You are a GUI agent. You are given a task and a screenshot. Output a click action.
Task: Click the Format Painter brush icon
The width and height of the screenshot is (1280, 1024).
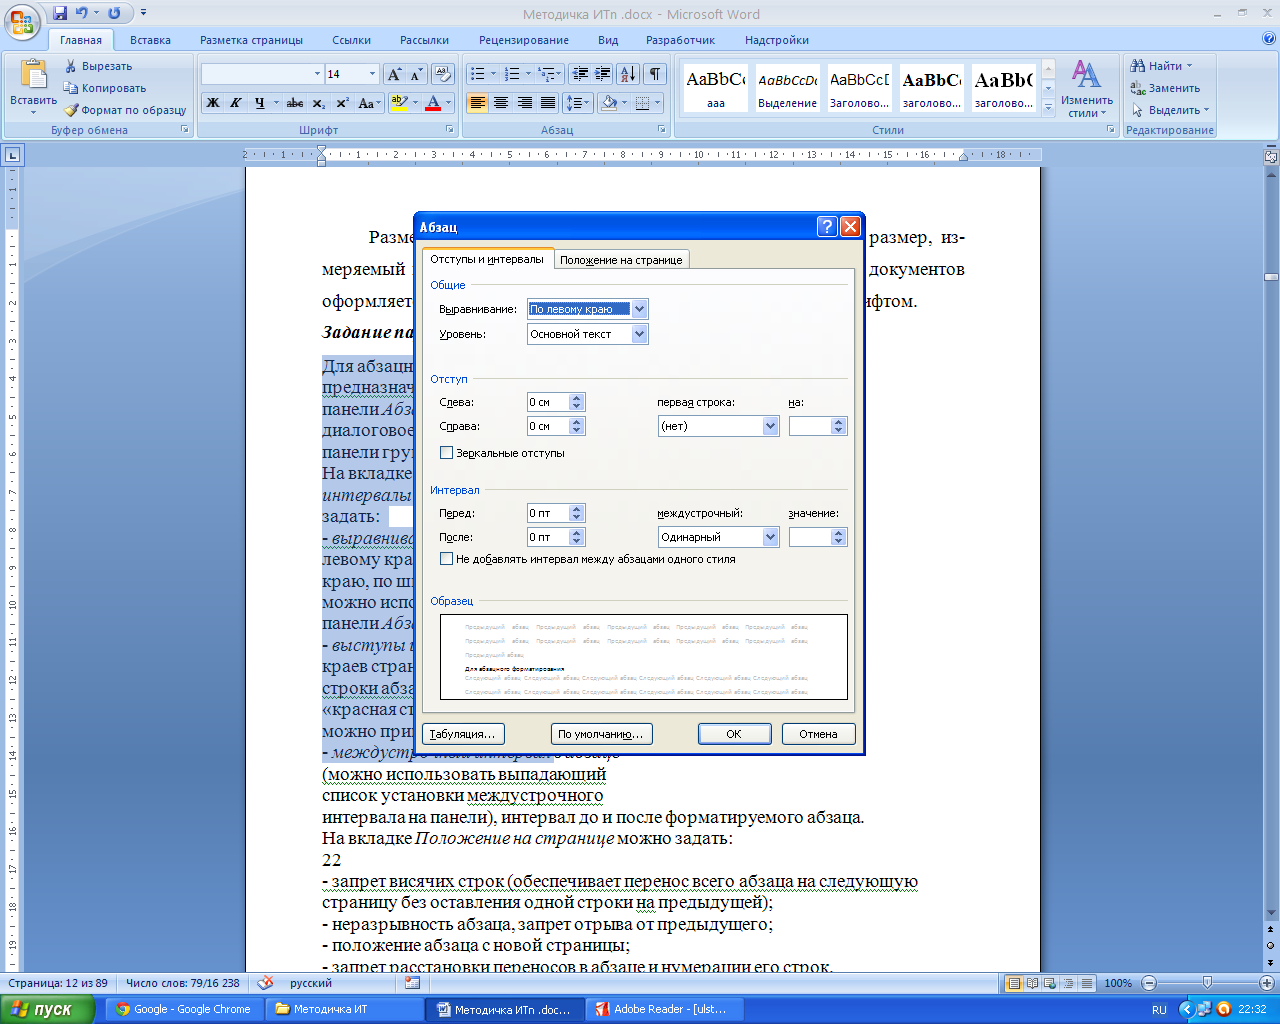(x=71, y=110)
